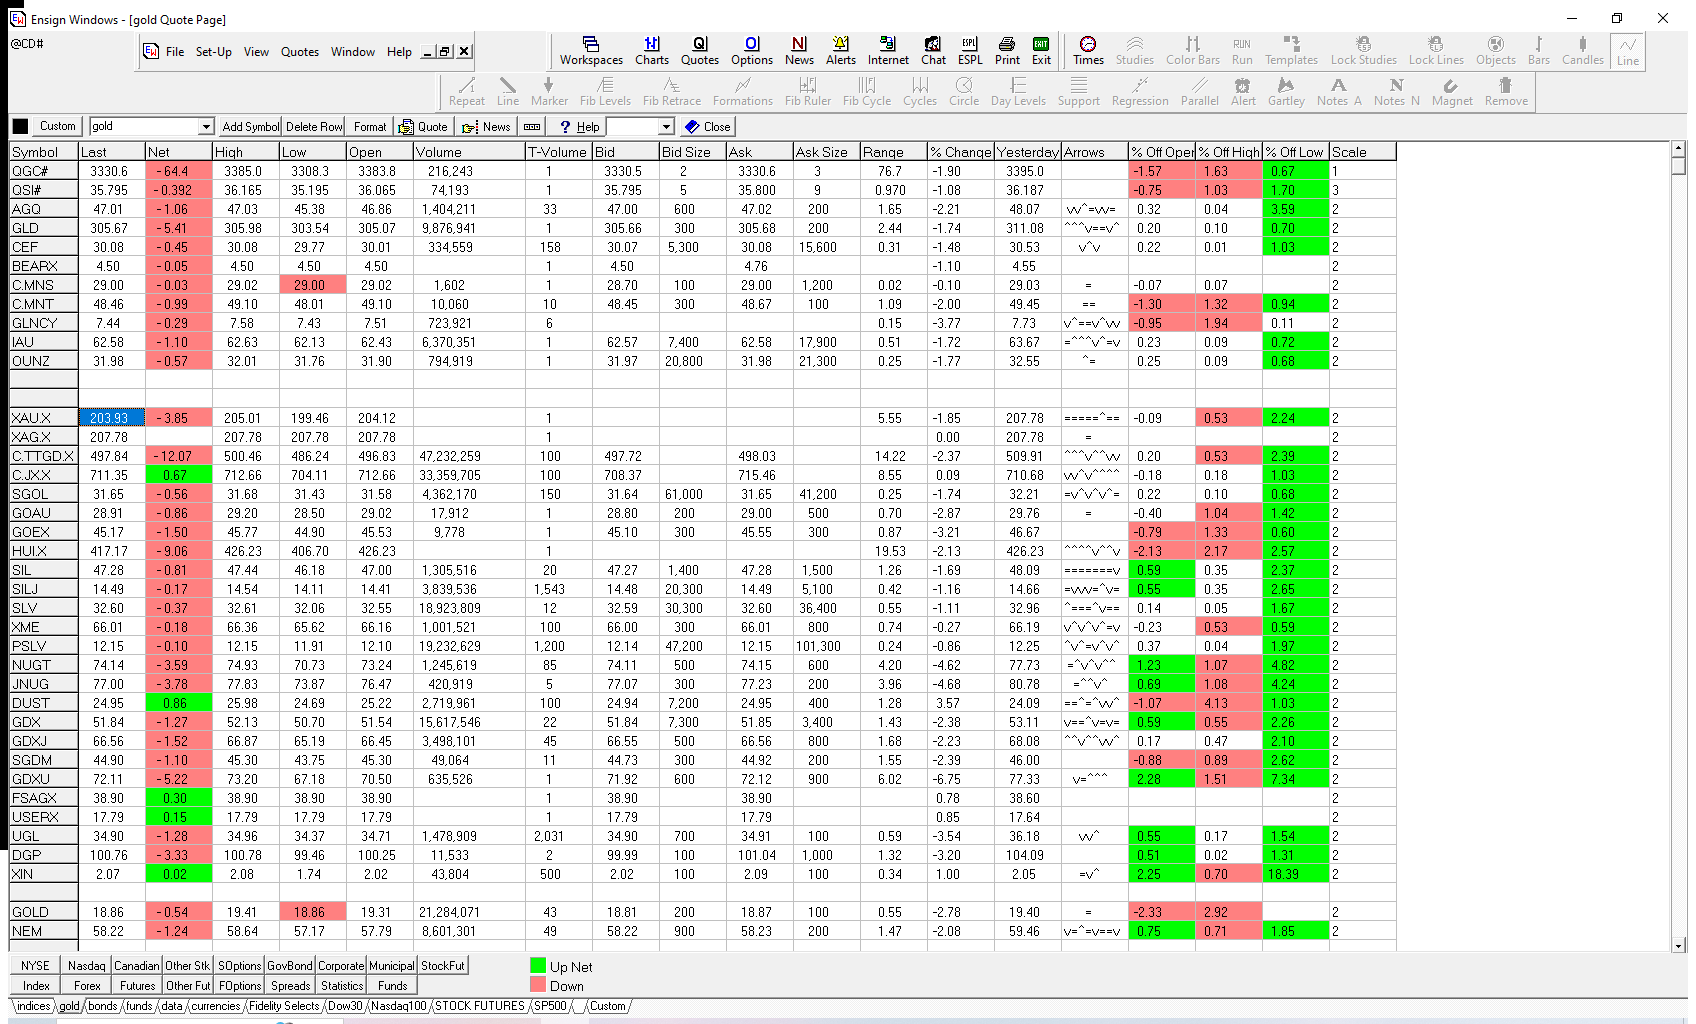Image resolution: width=1696 pixels, height=1024 pixels.
Task: Select the highlighted XAUX Last cell 203.93
Action: [112, 418]
